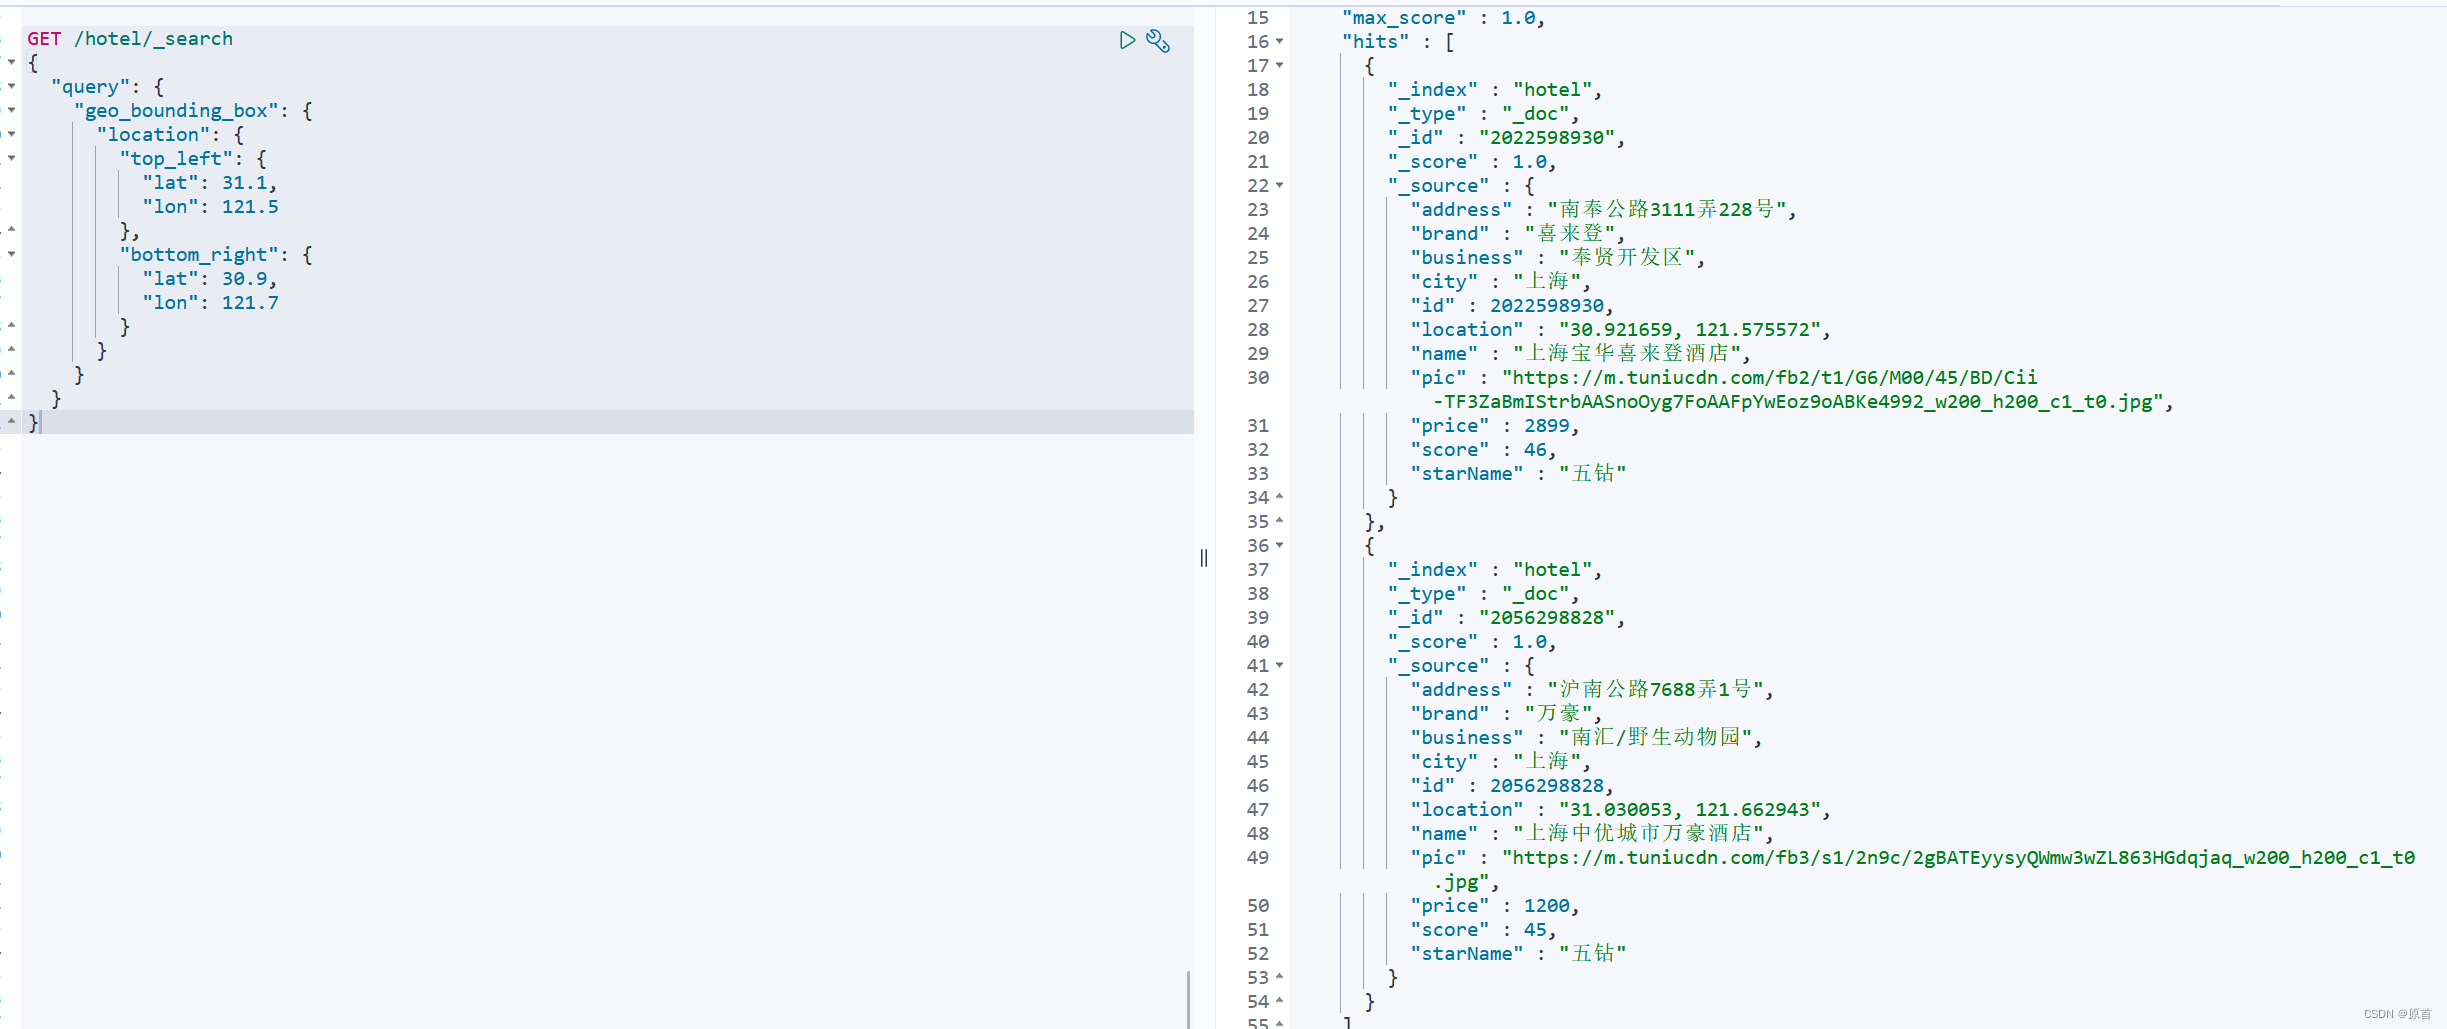Click location "30.921659, 121.575572"
The width and height of the screenshot is (2447, 1029).
point(1689,330)
